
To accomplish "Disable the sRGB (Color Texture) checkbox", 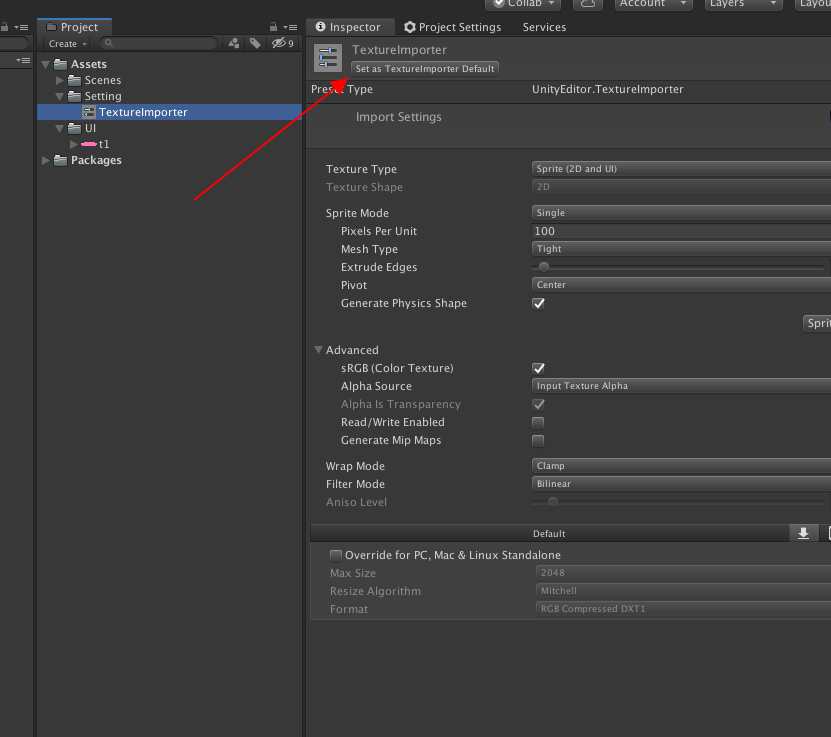I will (x=538, y=368).
